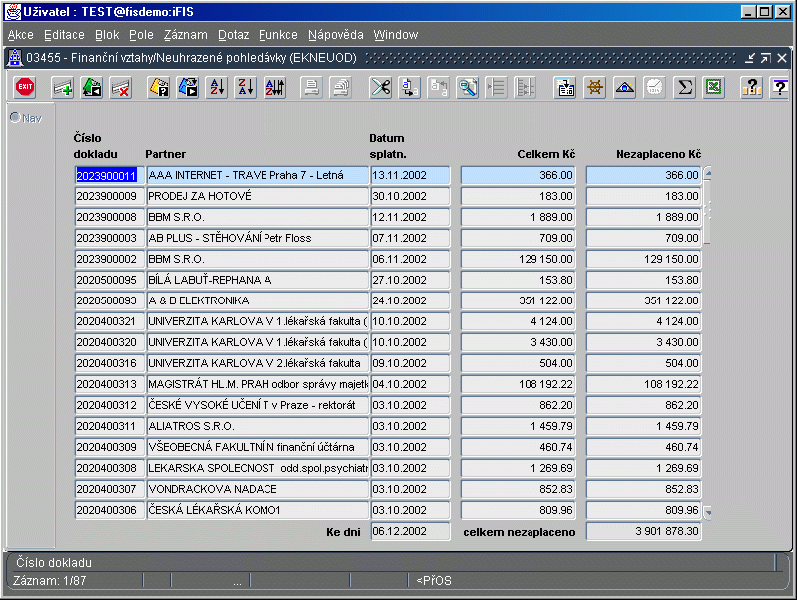Click the scissors cut icon
Image resolution: width=797 pixels, height=600 pixels.
[x=381, y=87]
